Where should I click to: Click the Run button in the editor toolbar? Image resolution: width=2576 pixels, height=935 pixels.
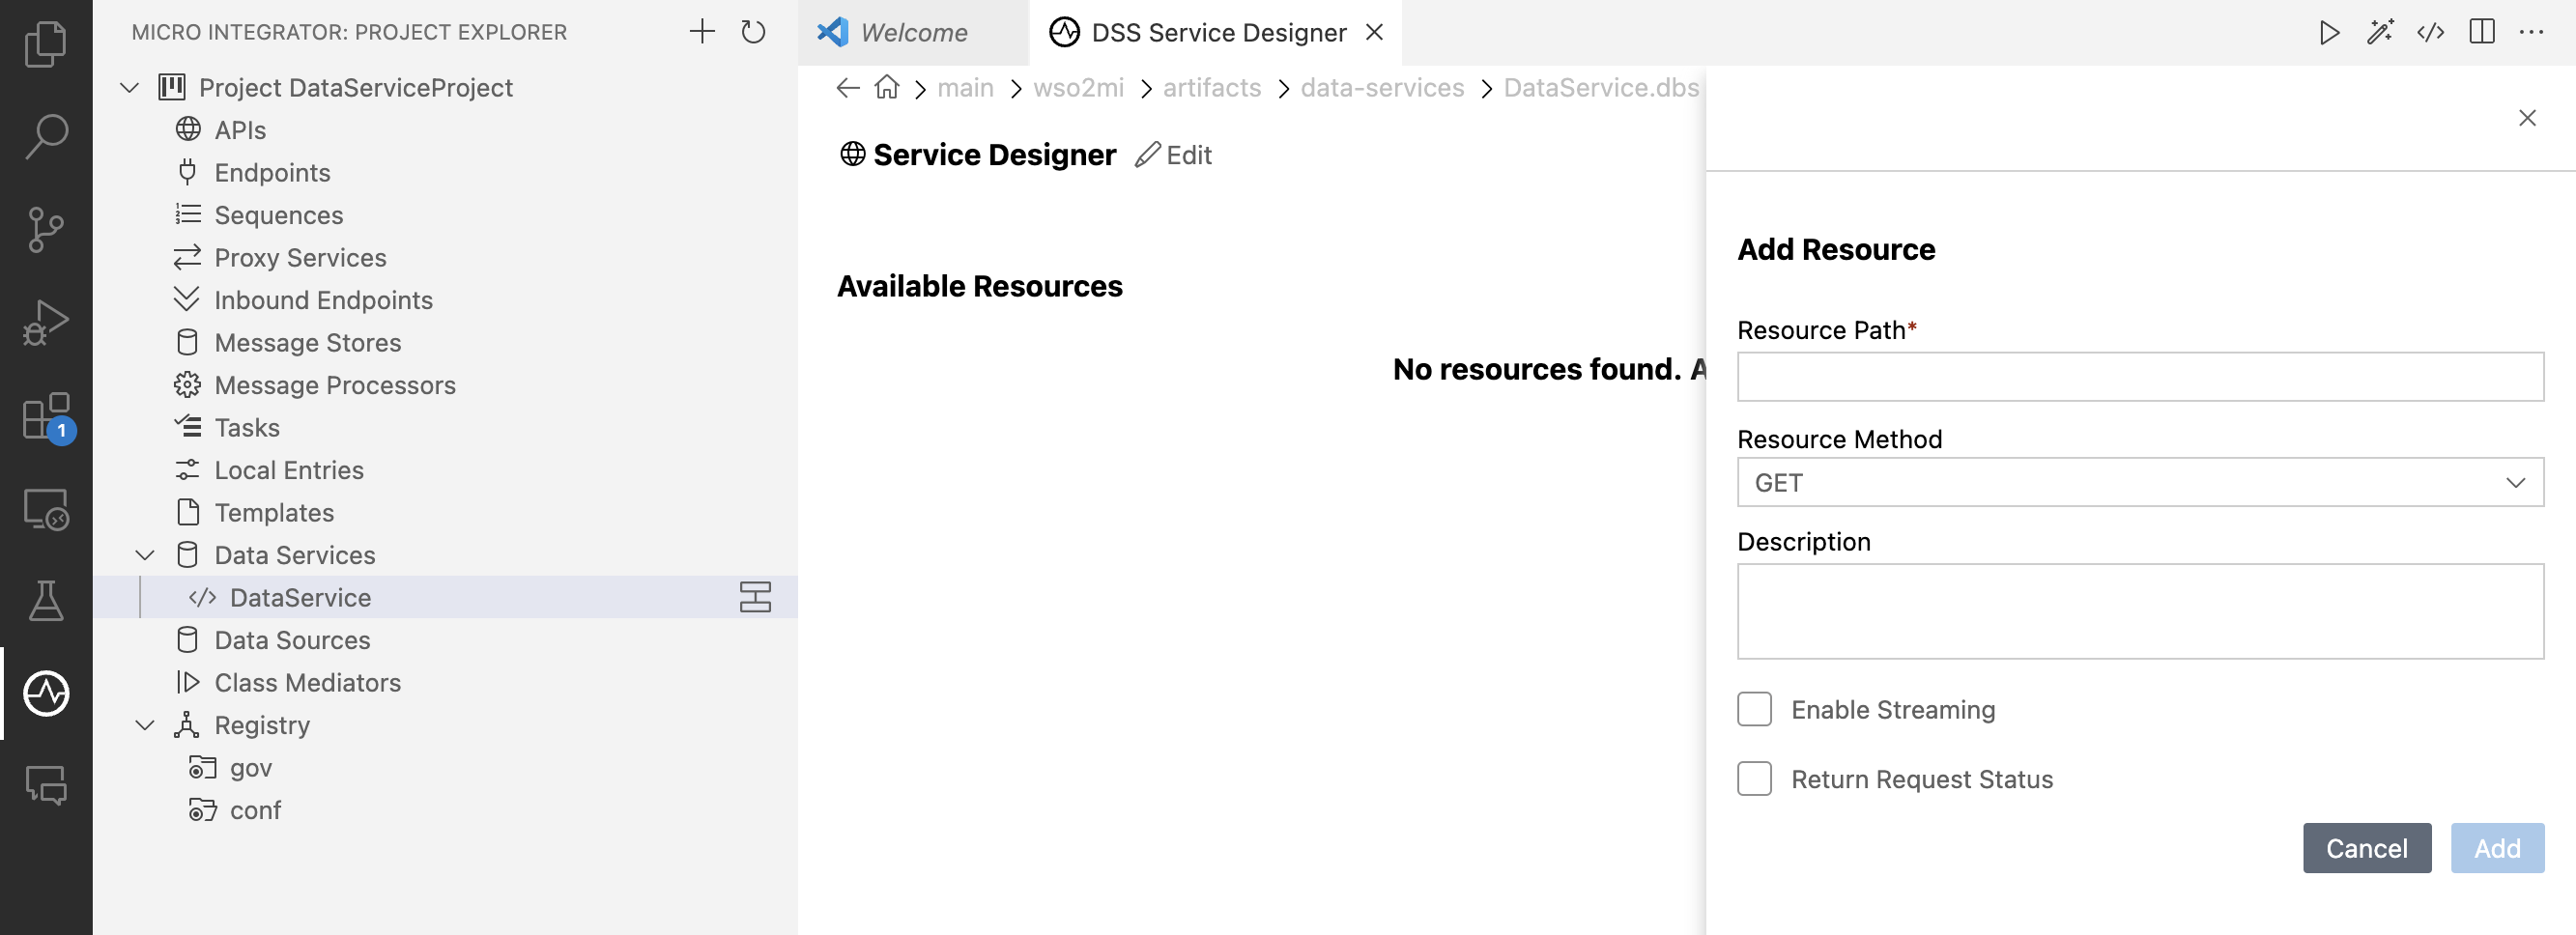coord(2329,32)
